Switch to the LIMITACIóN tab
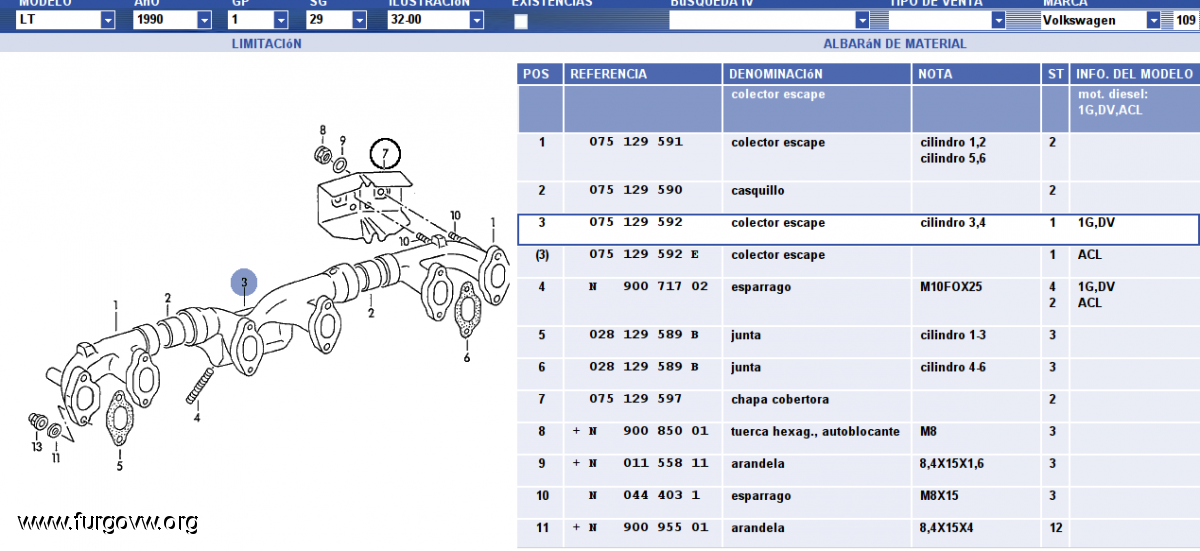 (x=266, y=44)
